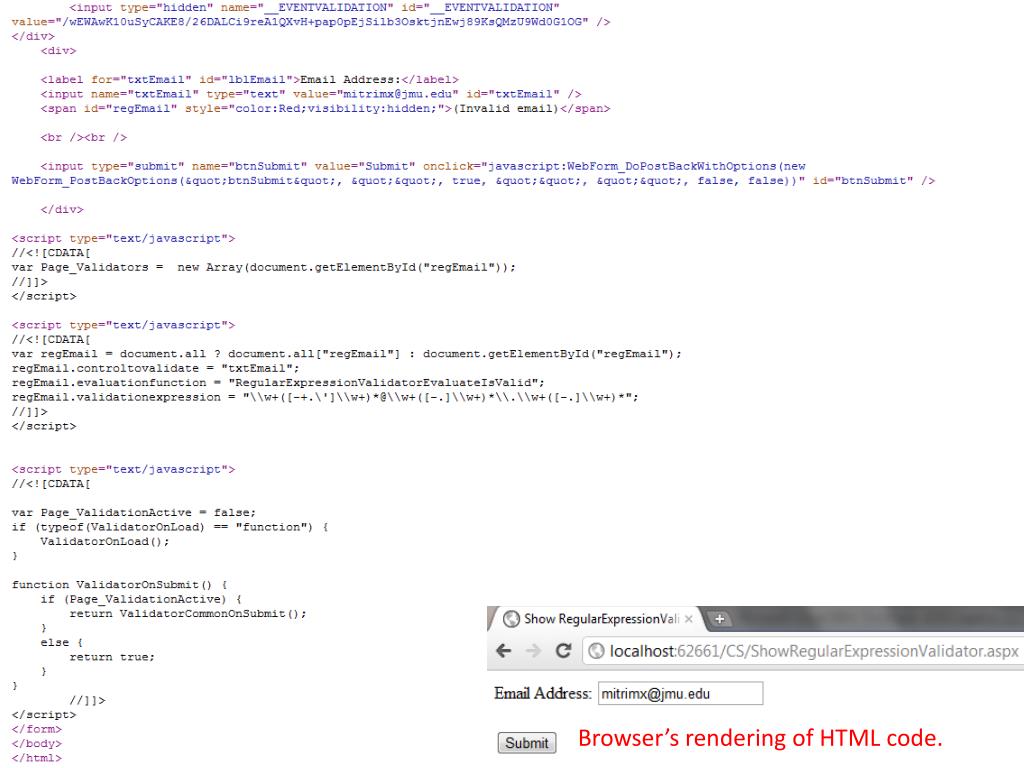The image size is (1024, 768).
Task: Select the Show RegularExpressionVali tab
Action: (598, 619)
